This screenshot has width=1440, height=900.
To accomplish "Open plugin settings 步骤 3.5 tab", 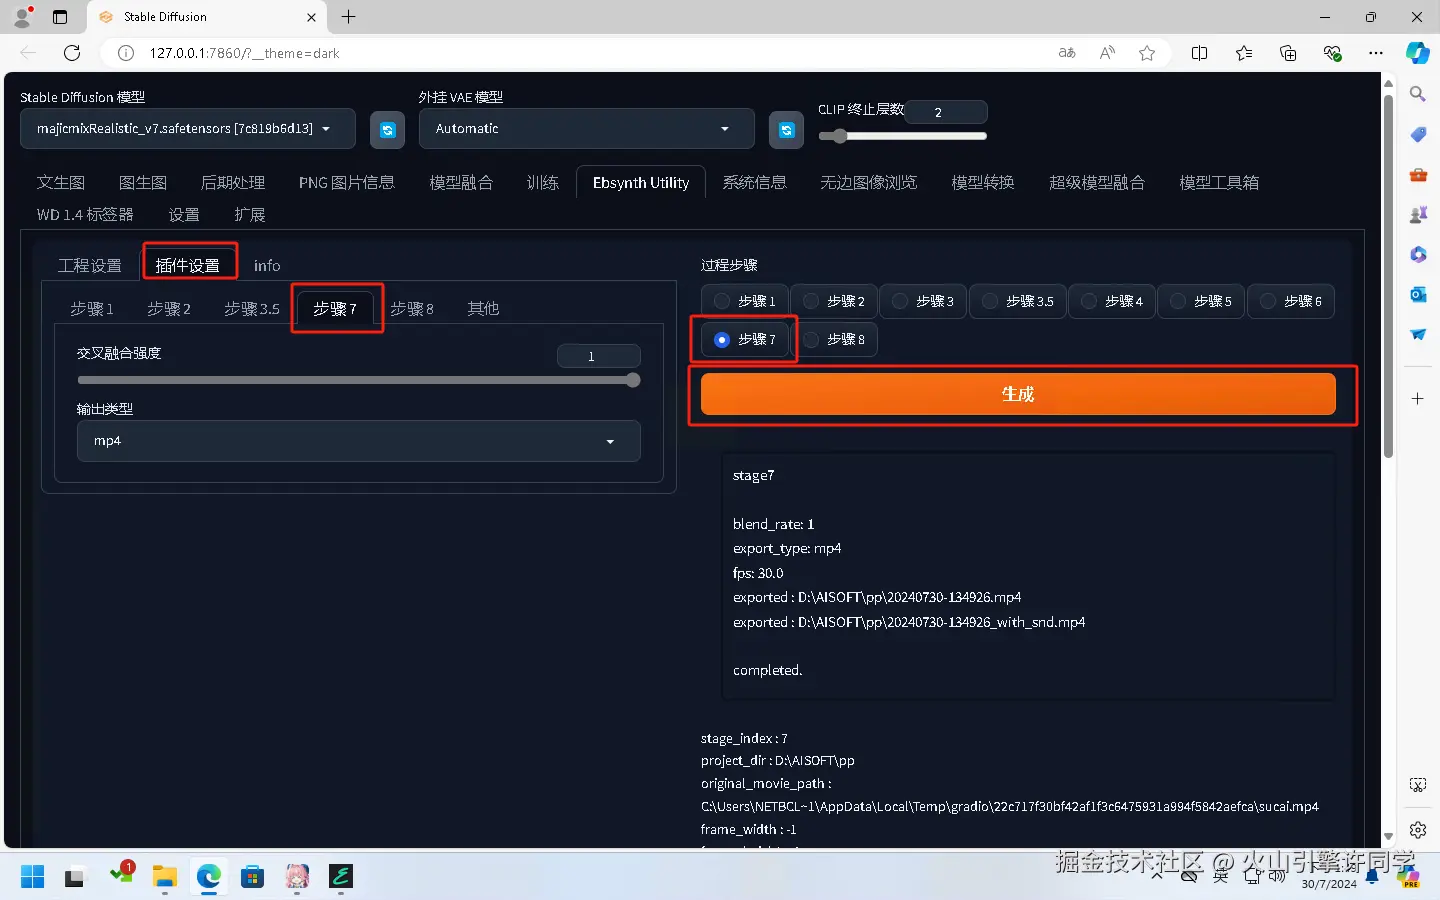I will point(252,309).
